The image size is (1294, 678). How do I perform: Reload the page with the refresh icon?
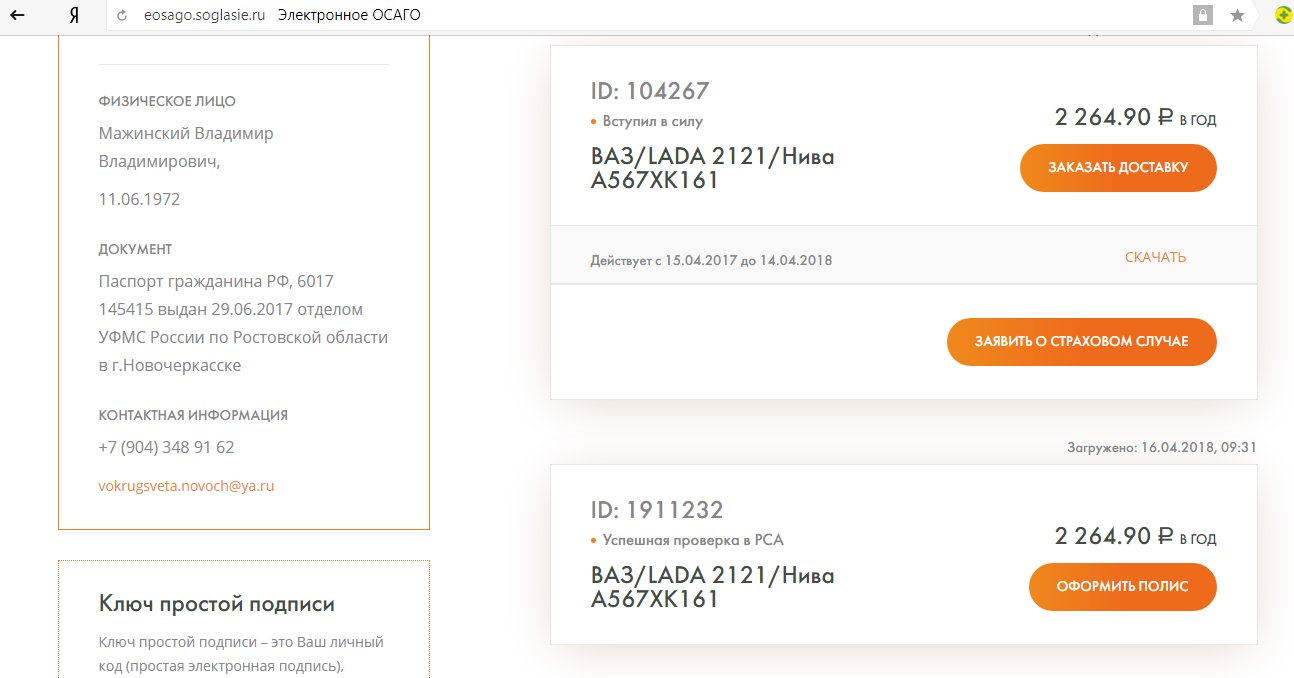point(122,15)
